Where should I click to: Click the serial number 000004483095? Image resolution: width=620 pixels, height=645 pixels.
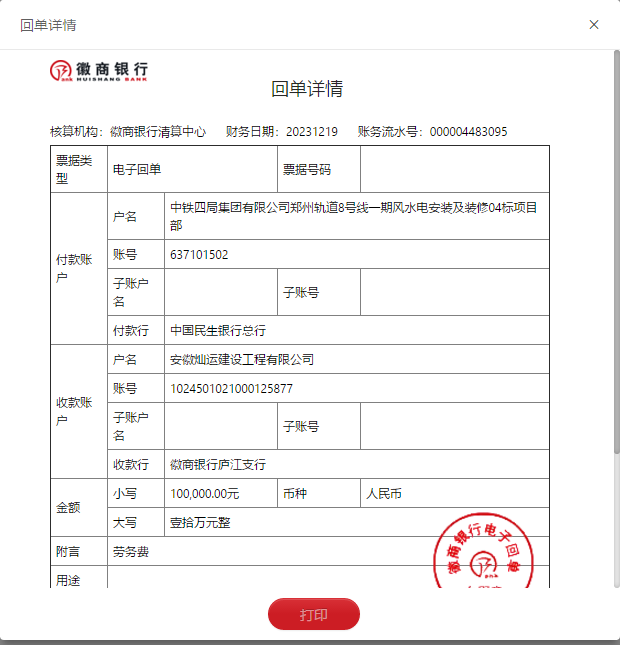(x=468, y=132)
